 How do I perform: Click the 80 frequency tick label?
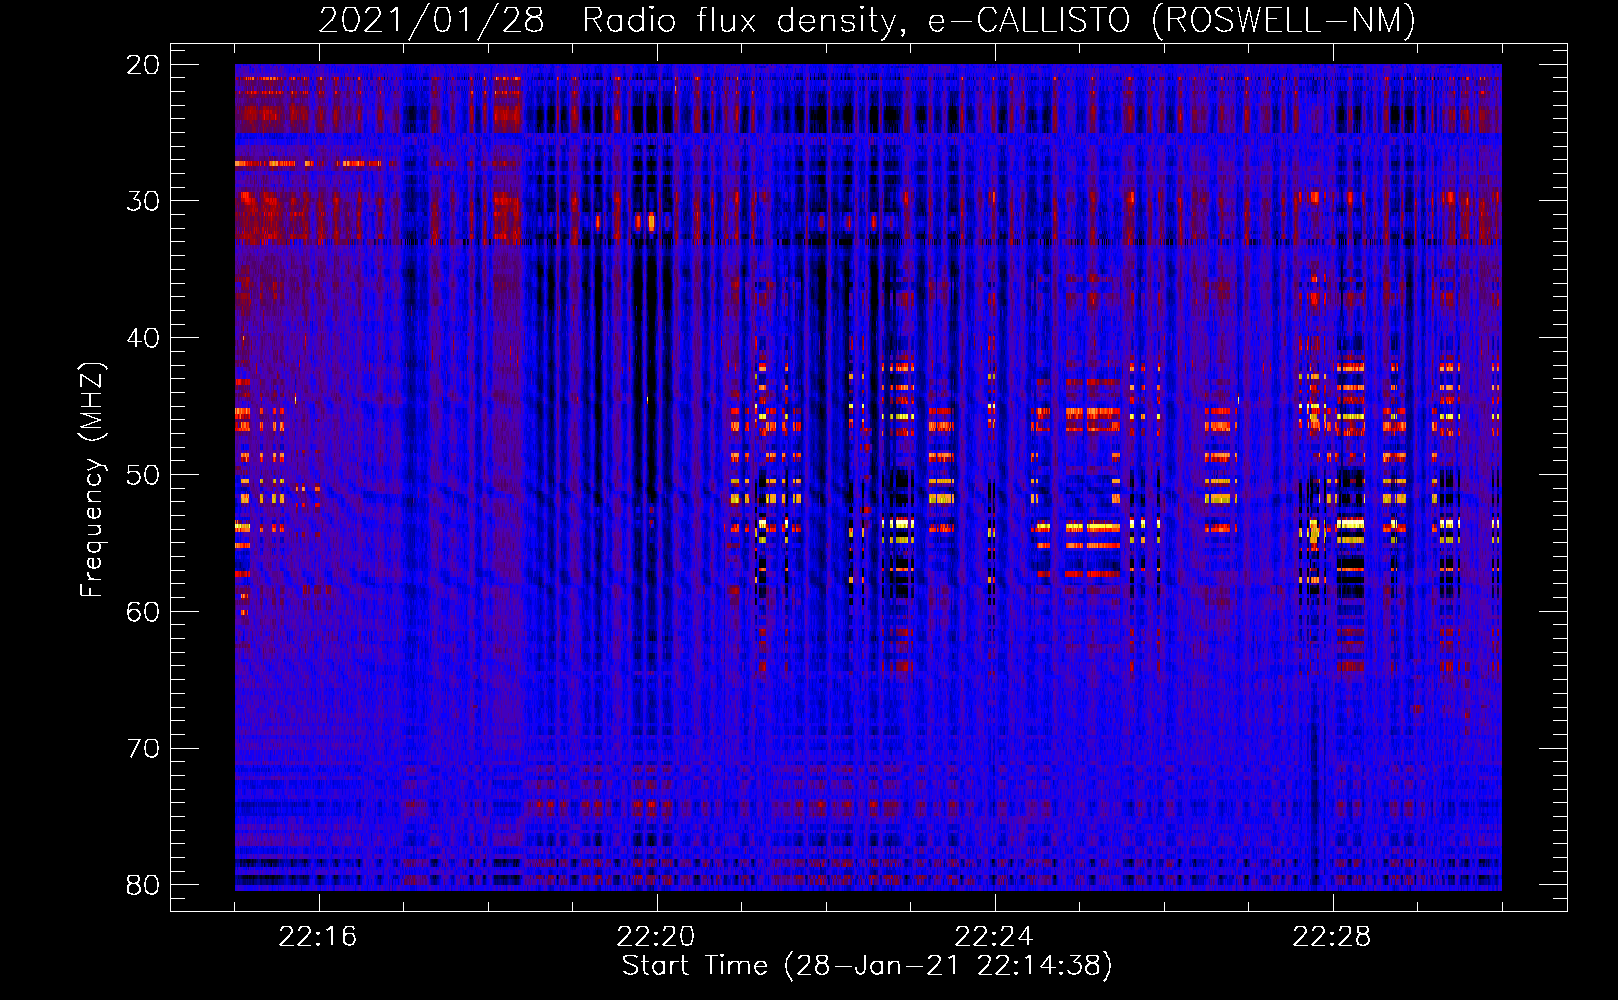coord(144,885)
